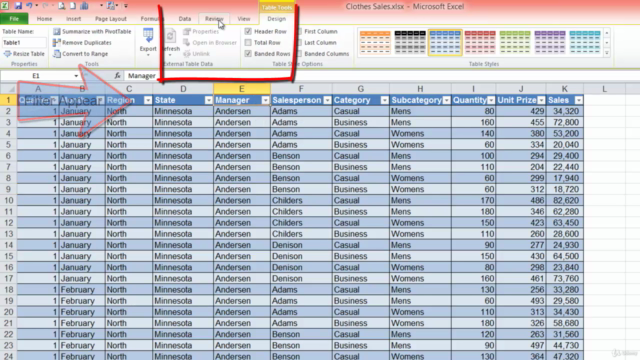Open the Manager column filter dropdown
640x360 pixels.
tap(265, 100)
